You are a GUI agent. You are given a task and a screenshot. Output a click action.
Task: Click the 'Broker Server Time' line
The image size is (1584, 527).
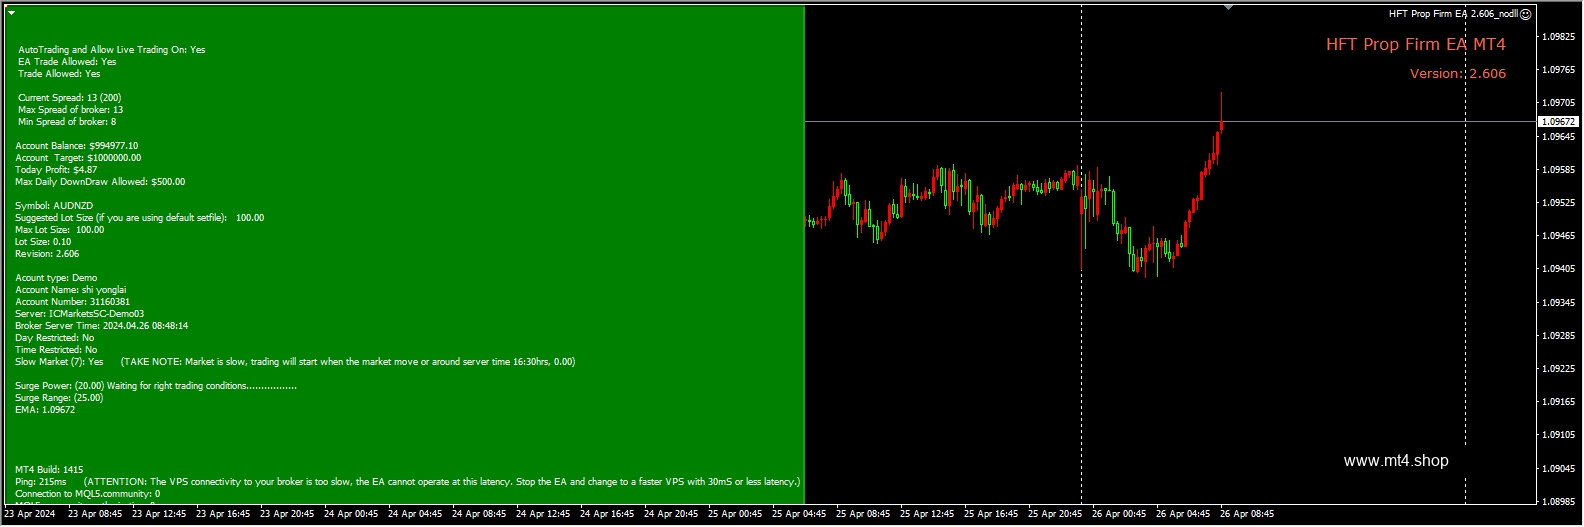101,326
